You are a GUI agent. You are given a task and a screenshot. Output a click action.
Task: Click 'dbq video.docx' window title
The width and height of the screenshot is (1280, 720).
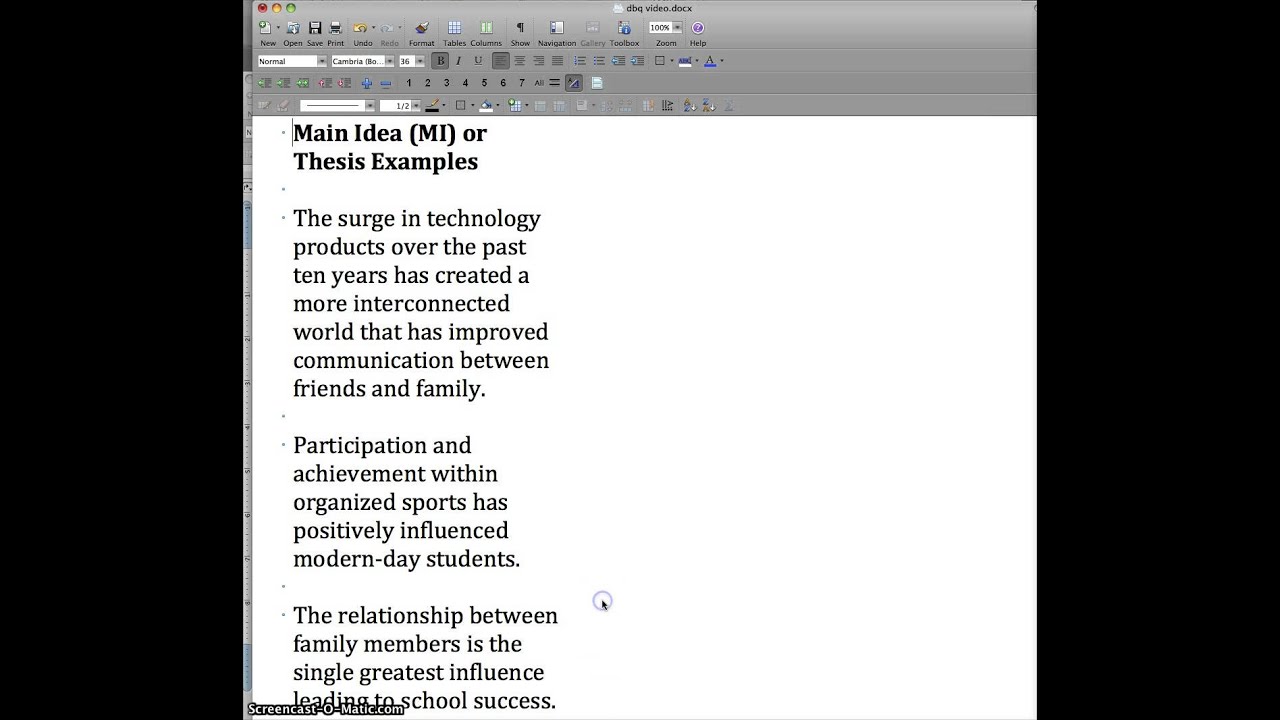point(659,8)
